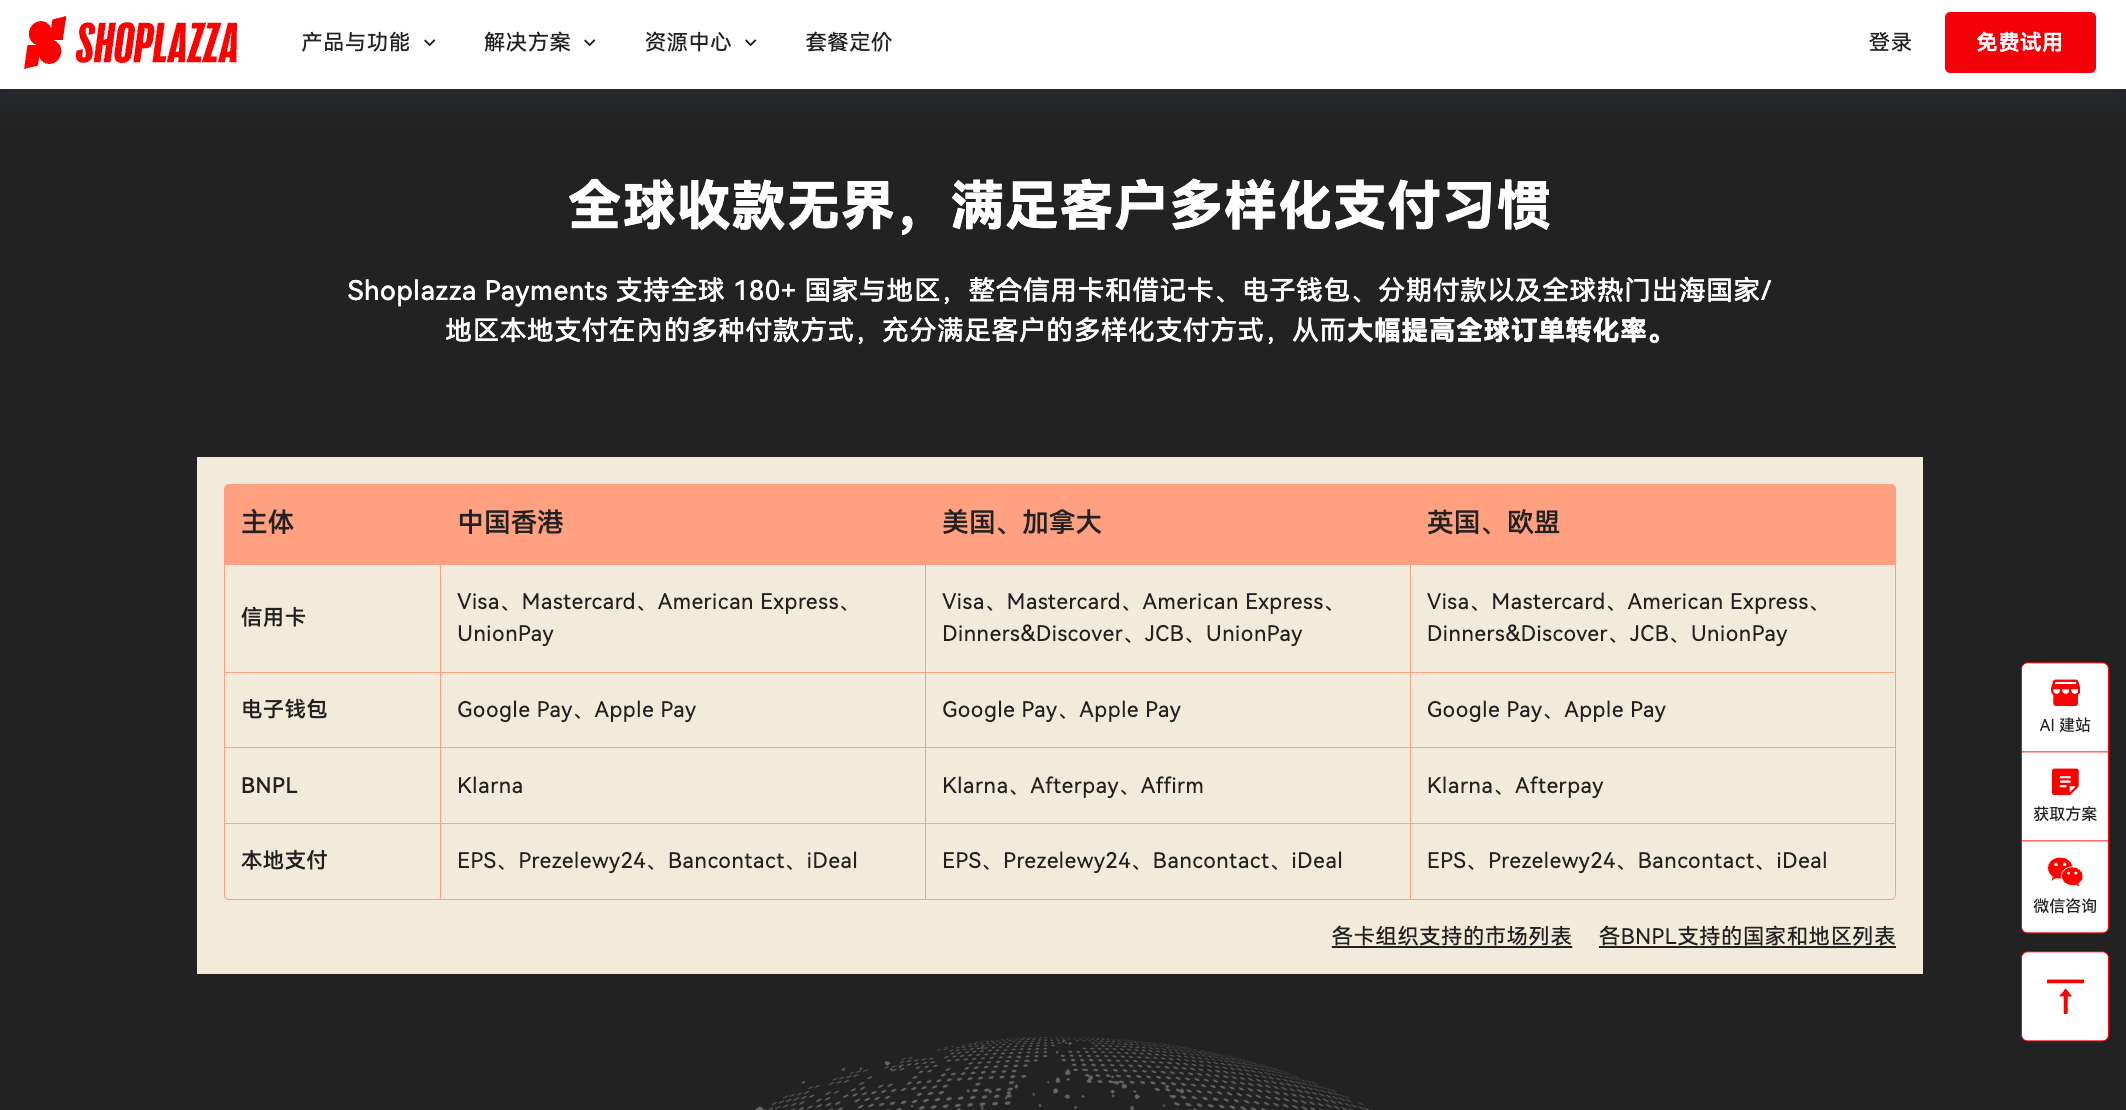
Task: Expand the 解决方案 dropdown chevron
Action: click(590, 43)
